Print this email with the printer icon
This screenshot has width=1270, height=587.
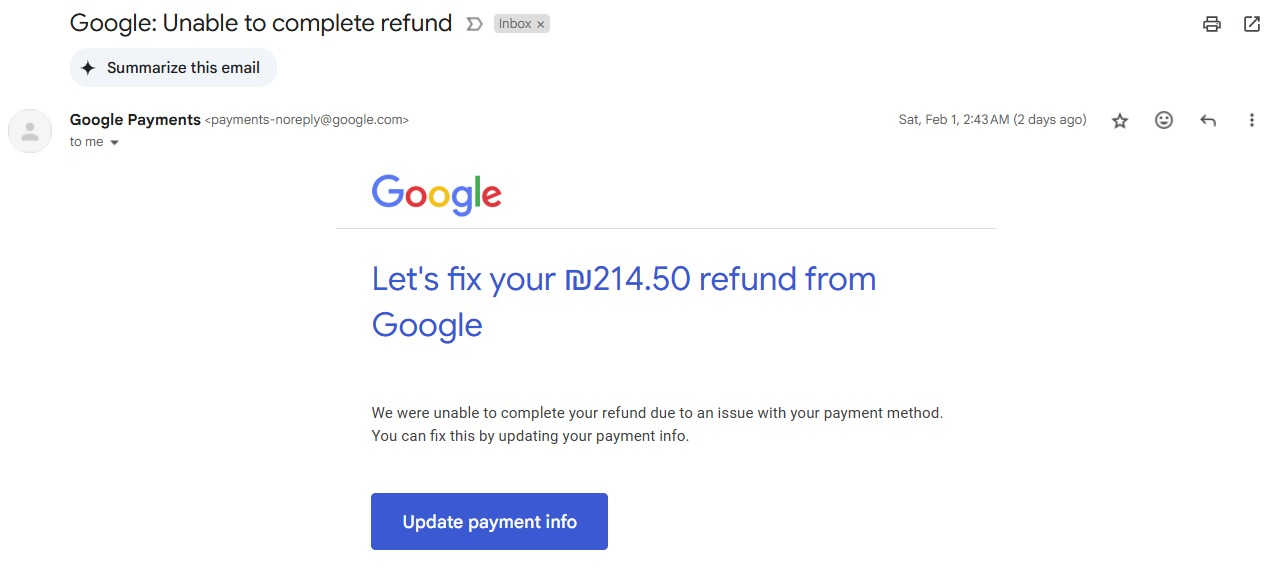(1212, 24)
